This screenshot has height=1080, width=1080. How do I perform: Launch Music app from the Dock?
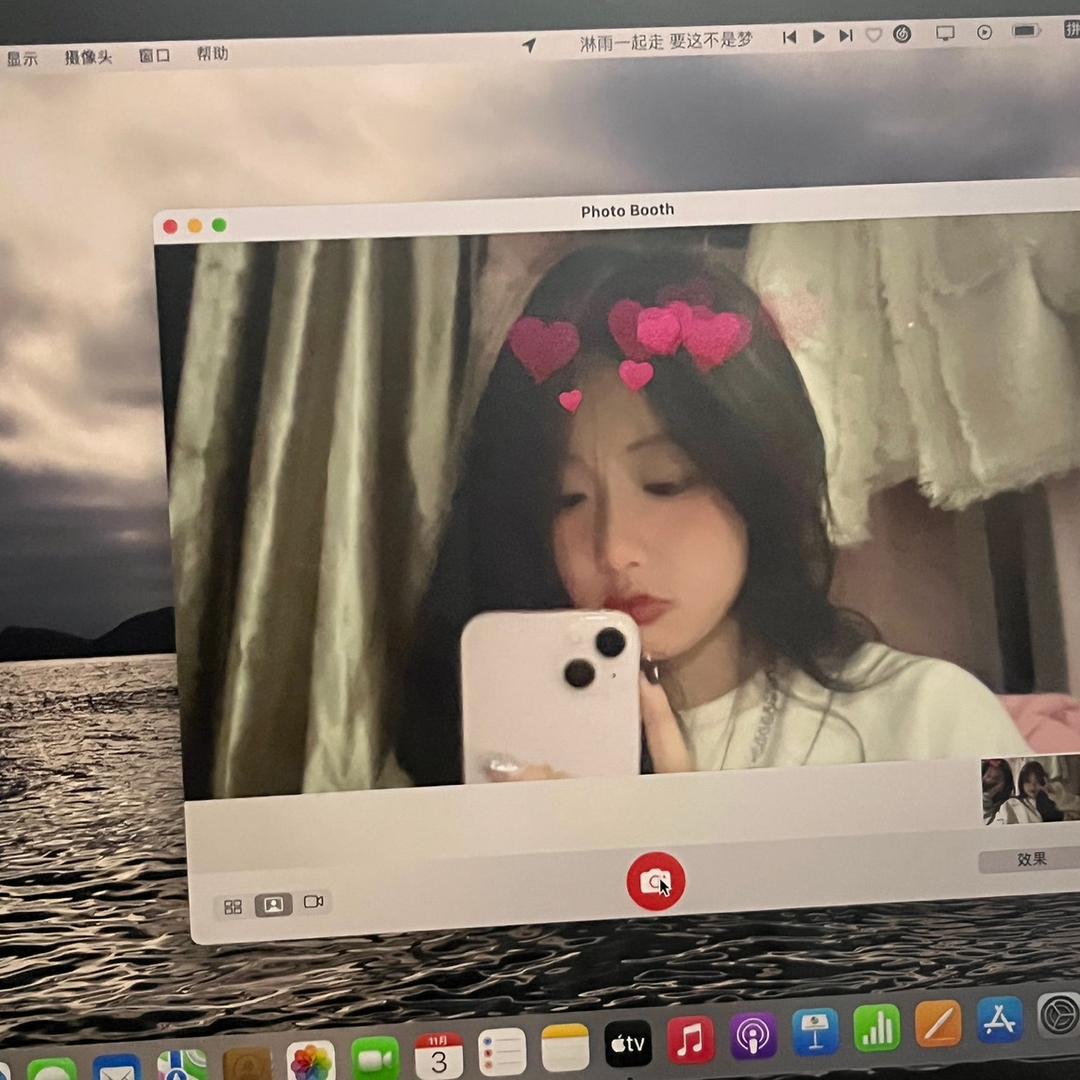click(x=690, y=1040)
